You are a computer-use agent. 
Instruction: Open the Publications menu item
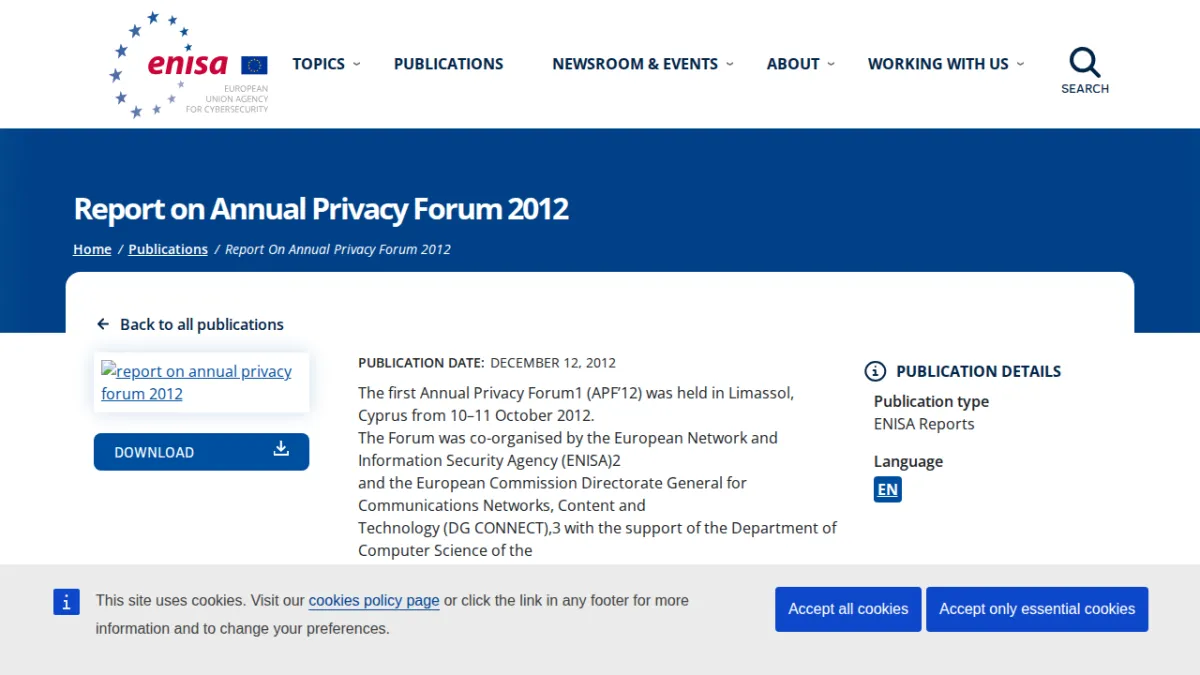(x=449, y=64)
